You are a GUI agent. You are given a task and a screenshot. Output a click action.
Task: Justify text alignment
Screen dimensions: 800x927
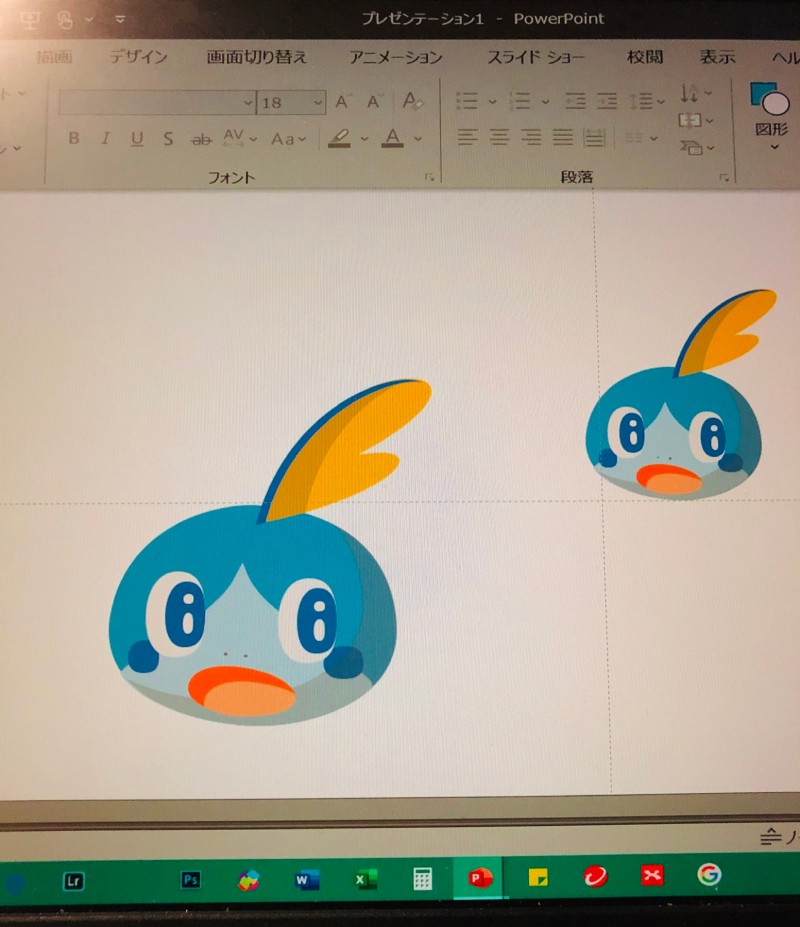tap(563, 137)
